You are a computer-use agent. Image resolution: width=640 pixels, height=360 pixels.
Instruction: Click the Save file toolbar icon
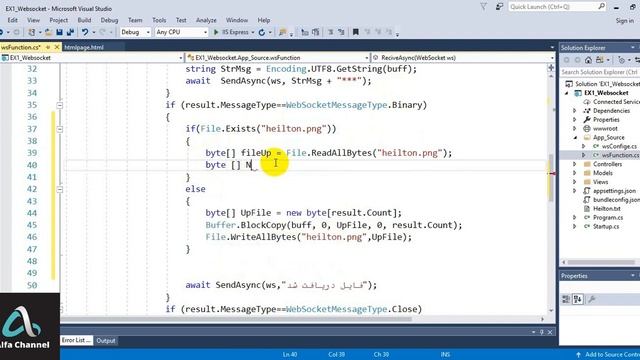[x=59, y=32]
